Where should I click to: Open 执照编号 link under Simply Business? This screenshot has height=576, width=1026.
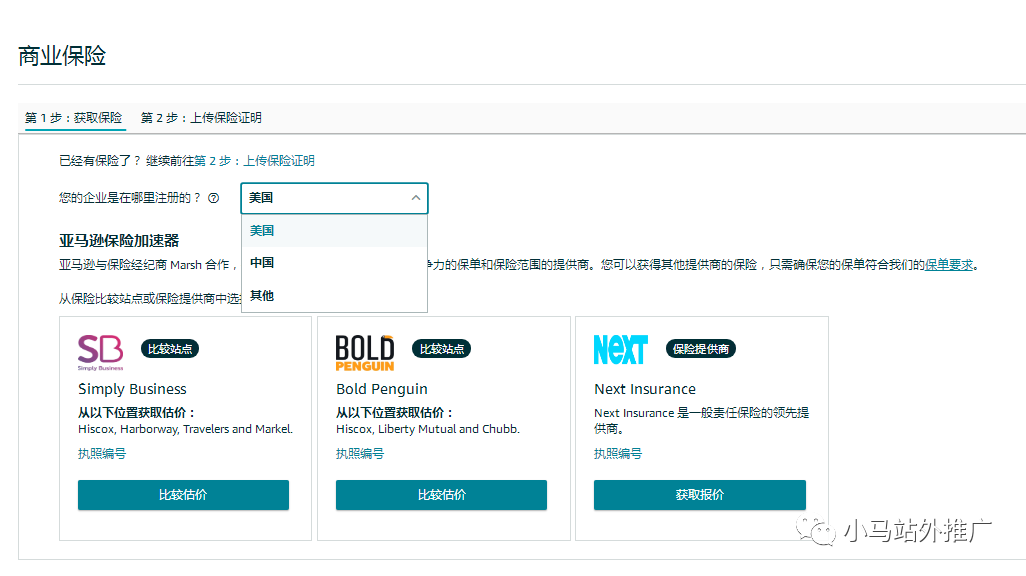(x=102, y=453)
